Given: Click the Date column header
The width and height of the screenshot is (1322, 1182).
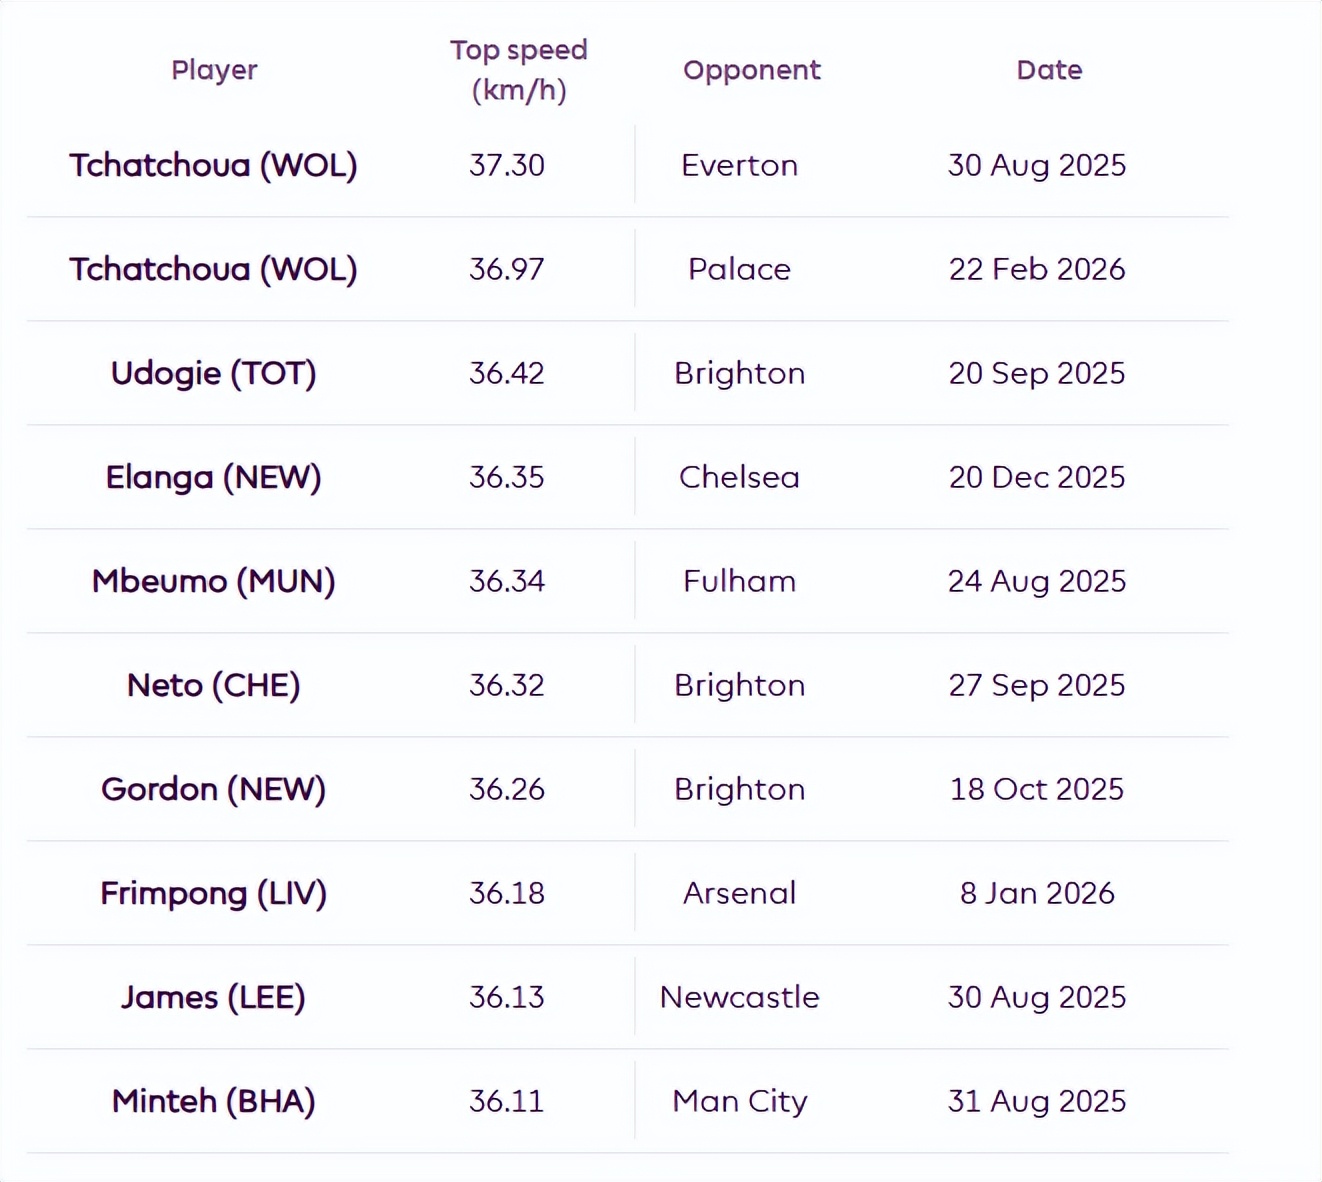Looking at the screenshot, I should (x=1049, y=70).
